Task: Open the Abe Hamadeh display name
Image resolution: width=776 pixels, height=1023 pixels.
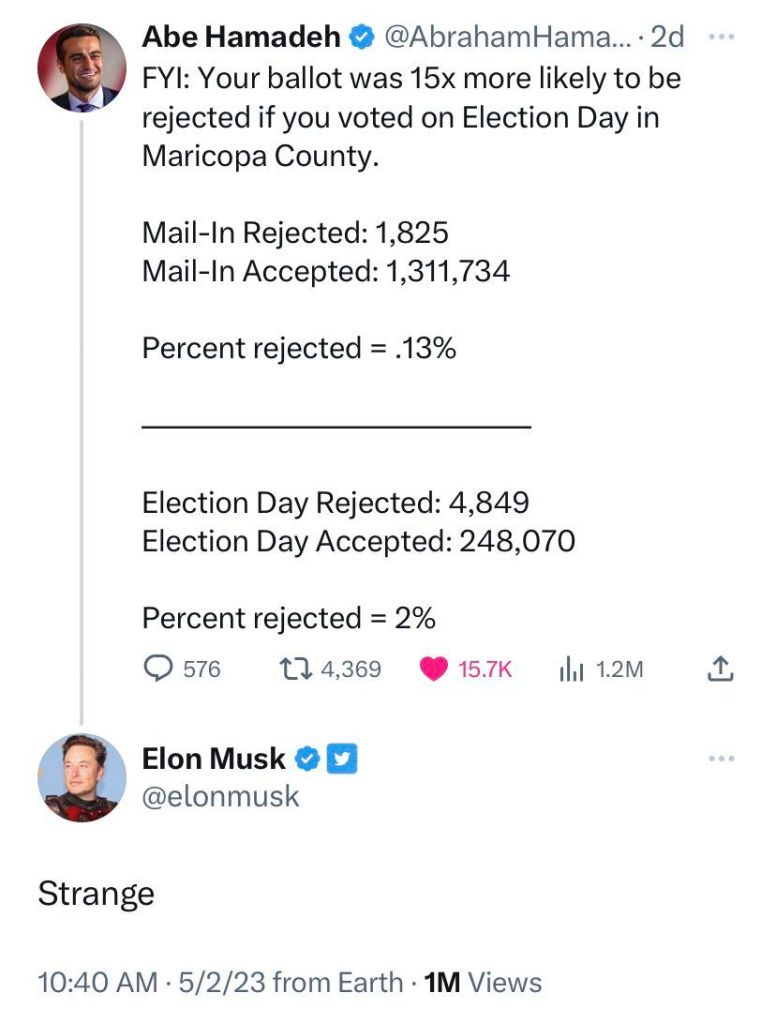Action: 240,37
